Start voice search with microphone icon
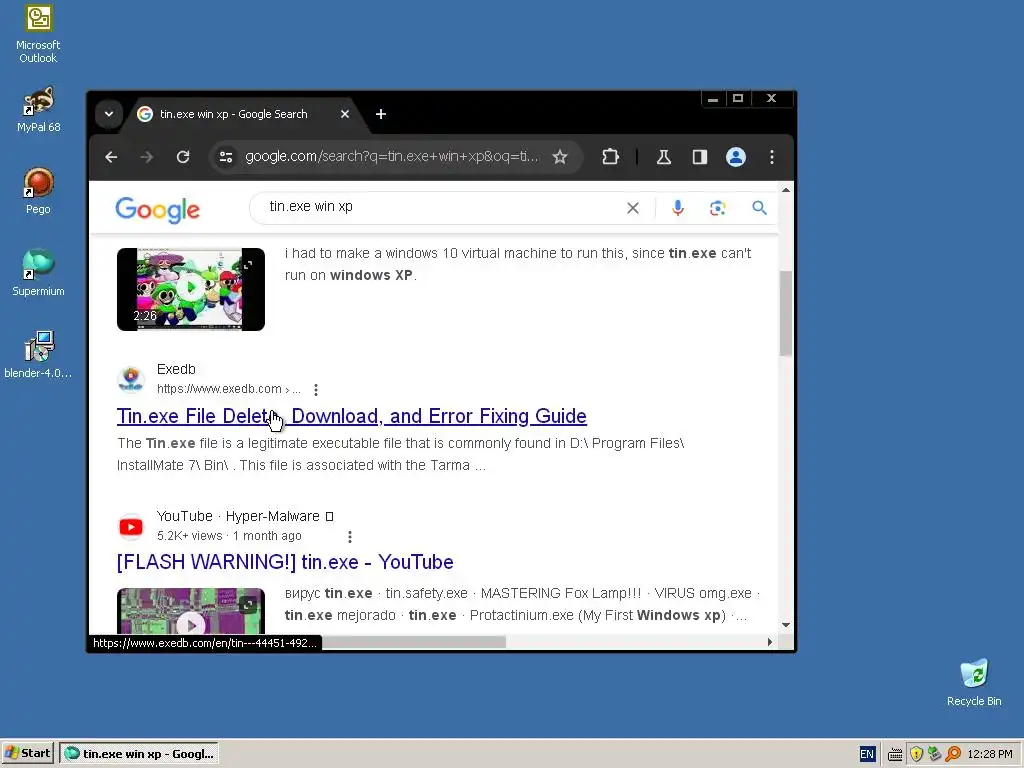1024x768 pixels. tap(678, 208)
